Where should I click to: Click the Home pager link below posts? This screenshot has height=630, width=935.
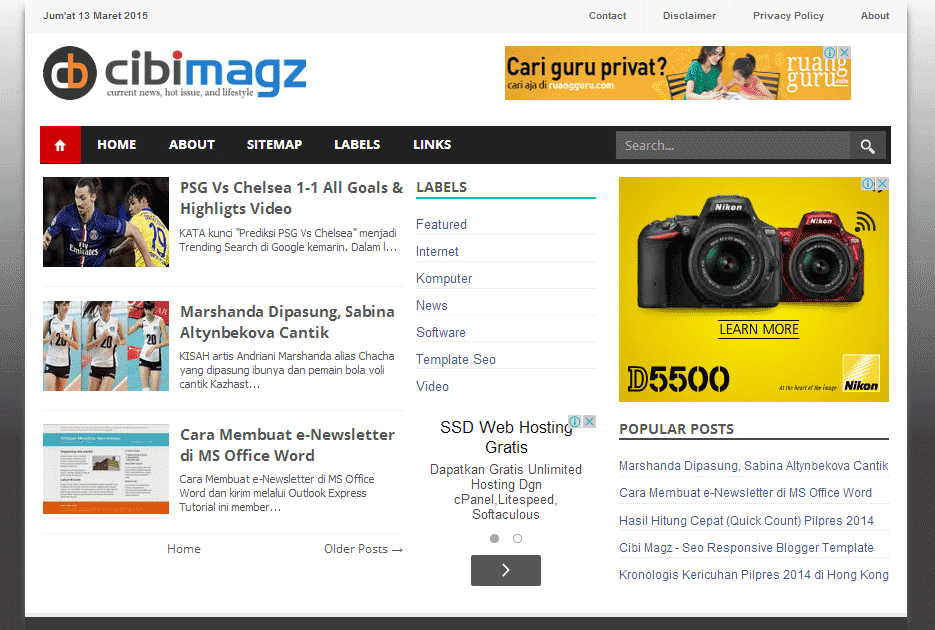[184, 549]
